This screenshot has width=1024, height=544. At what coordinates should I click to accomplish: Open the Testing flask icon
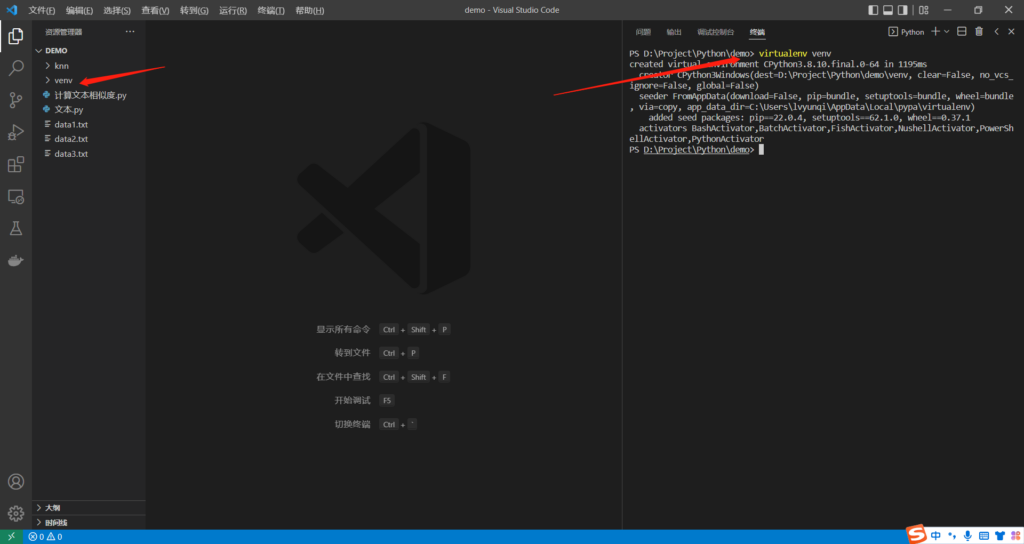16,229
